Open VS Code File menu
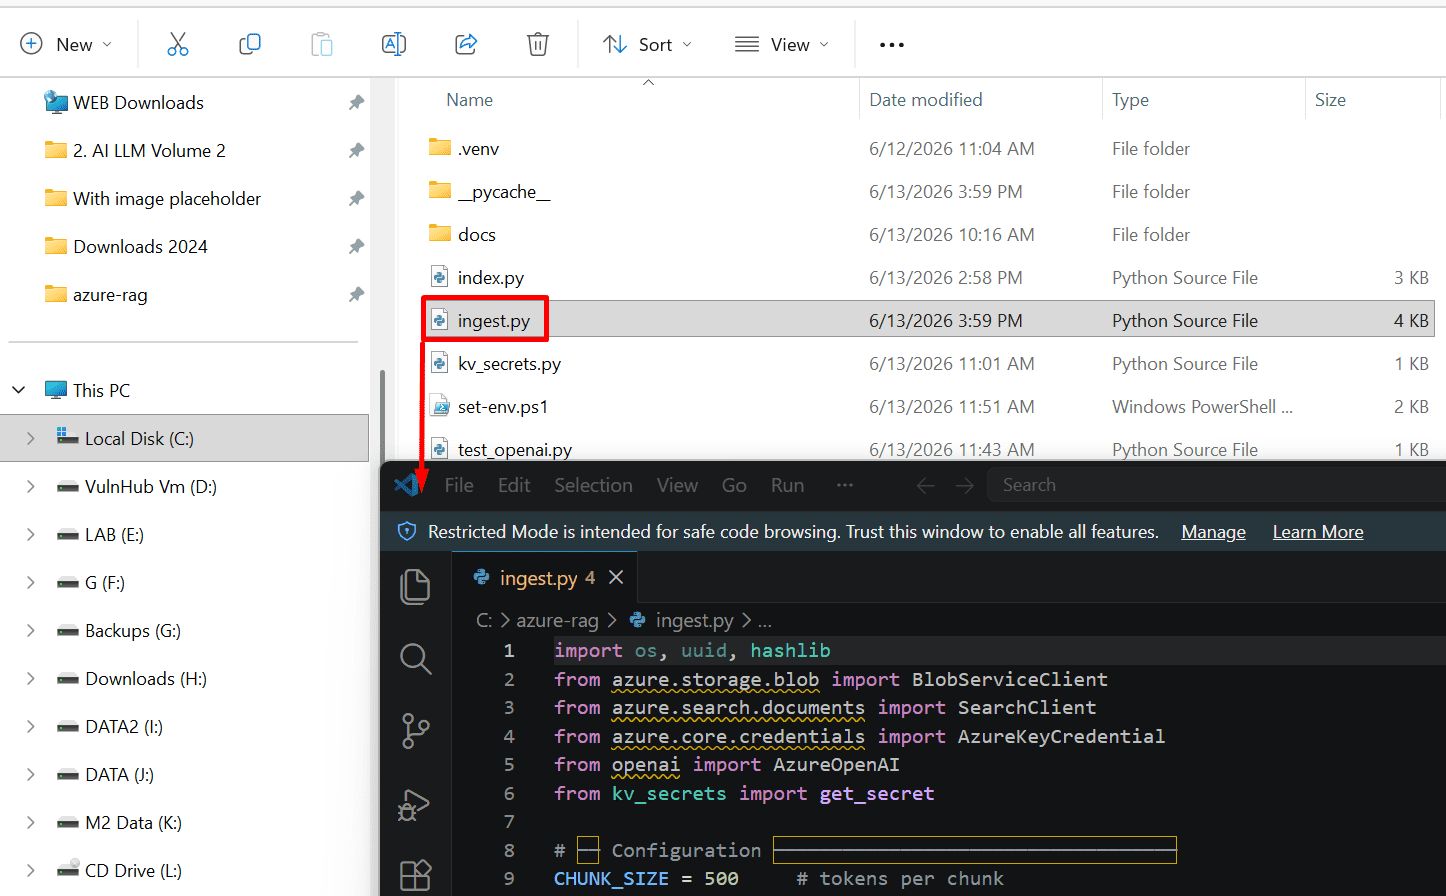Screen dimensions: 1446x896 (x=459, y=485)
